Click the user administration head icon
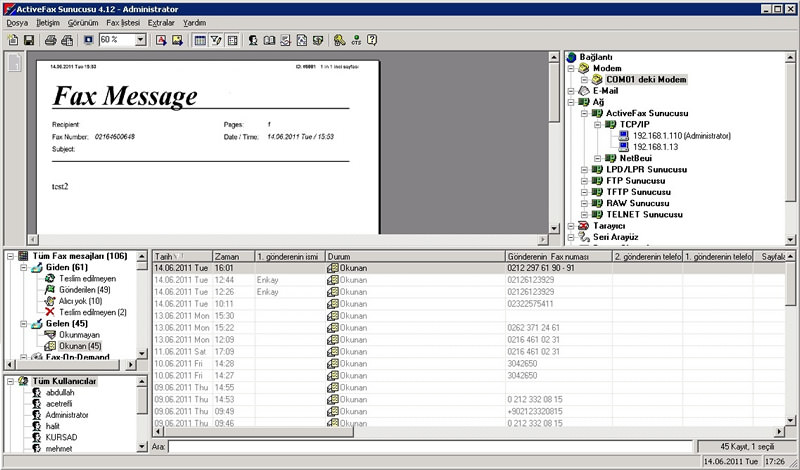 tap(253, 40)
